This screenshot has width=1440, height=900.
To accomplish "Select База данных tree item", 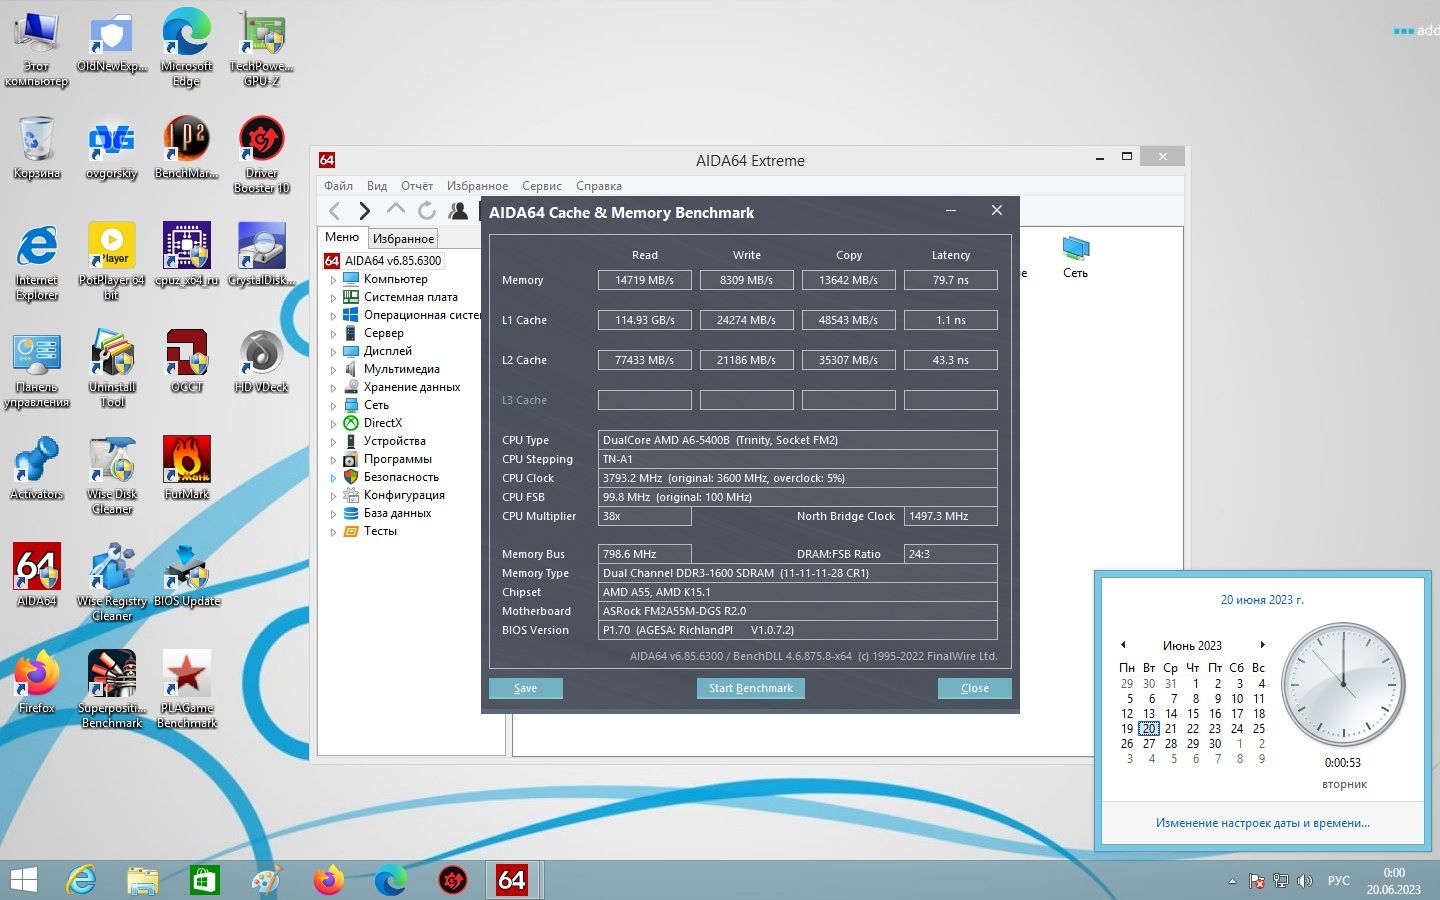I will 397,513.
